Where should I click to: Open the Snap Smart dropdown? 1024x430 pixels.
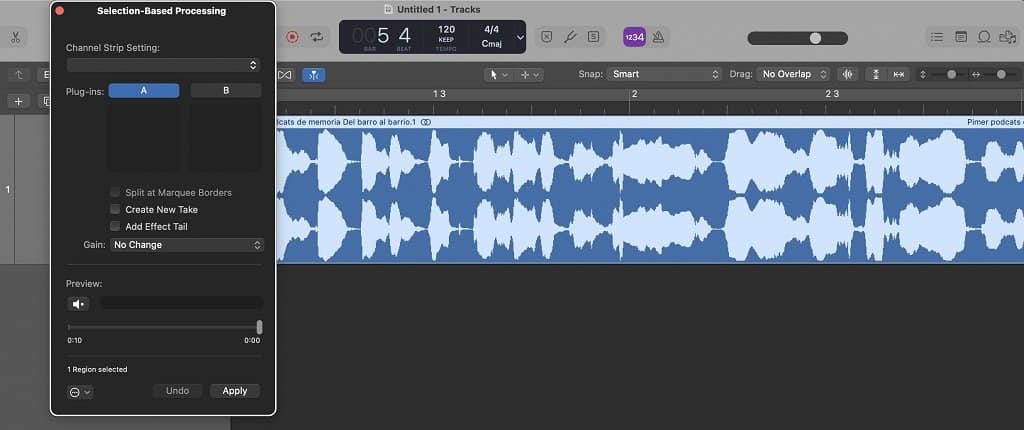click(x=663, y=74)
